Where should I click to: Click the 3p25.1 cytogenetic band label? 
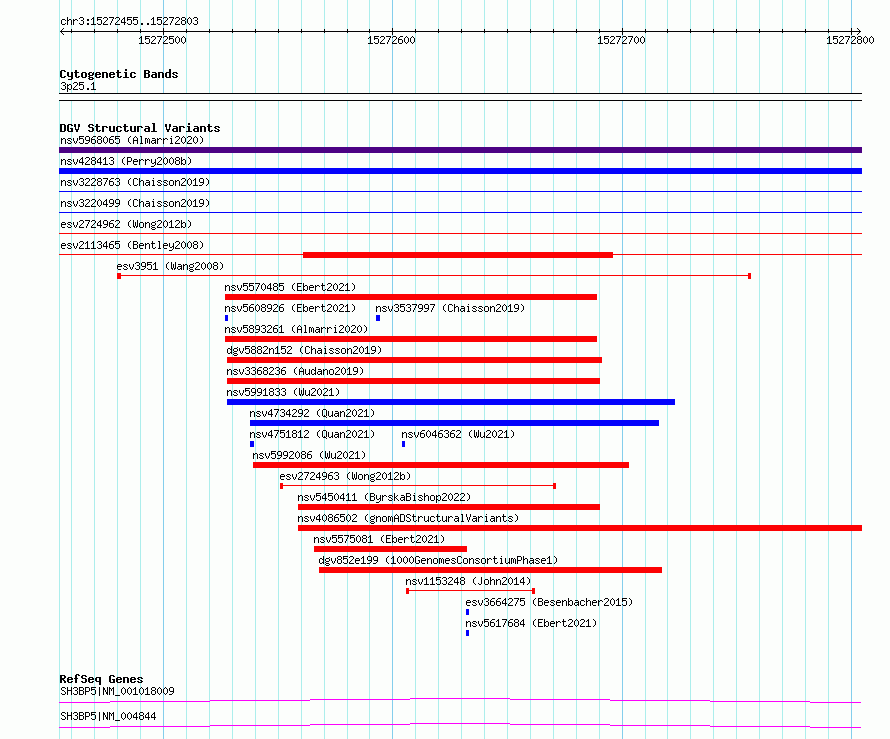coord(78,86)
